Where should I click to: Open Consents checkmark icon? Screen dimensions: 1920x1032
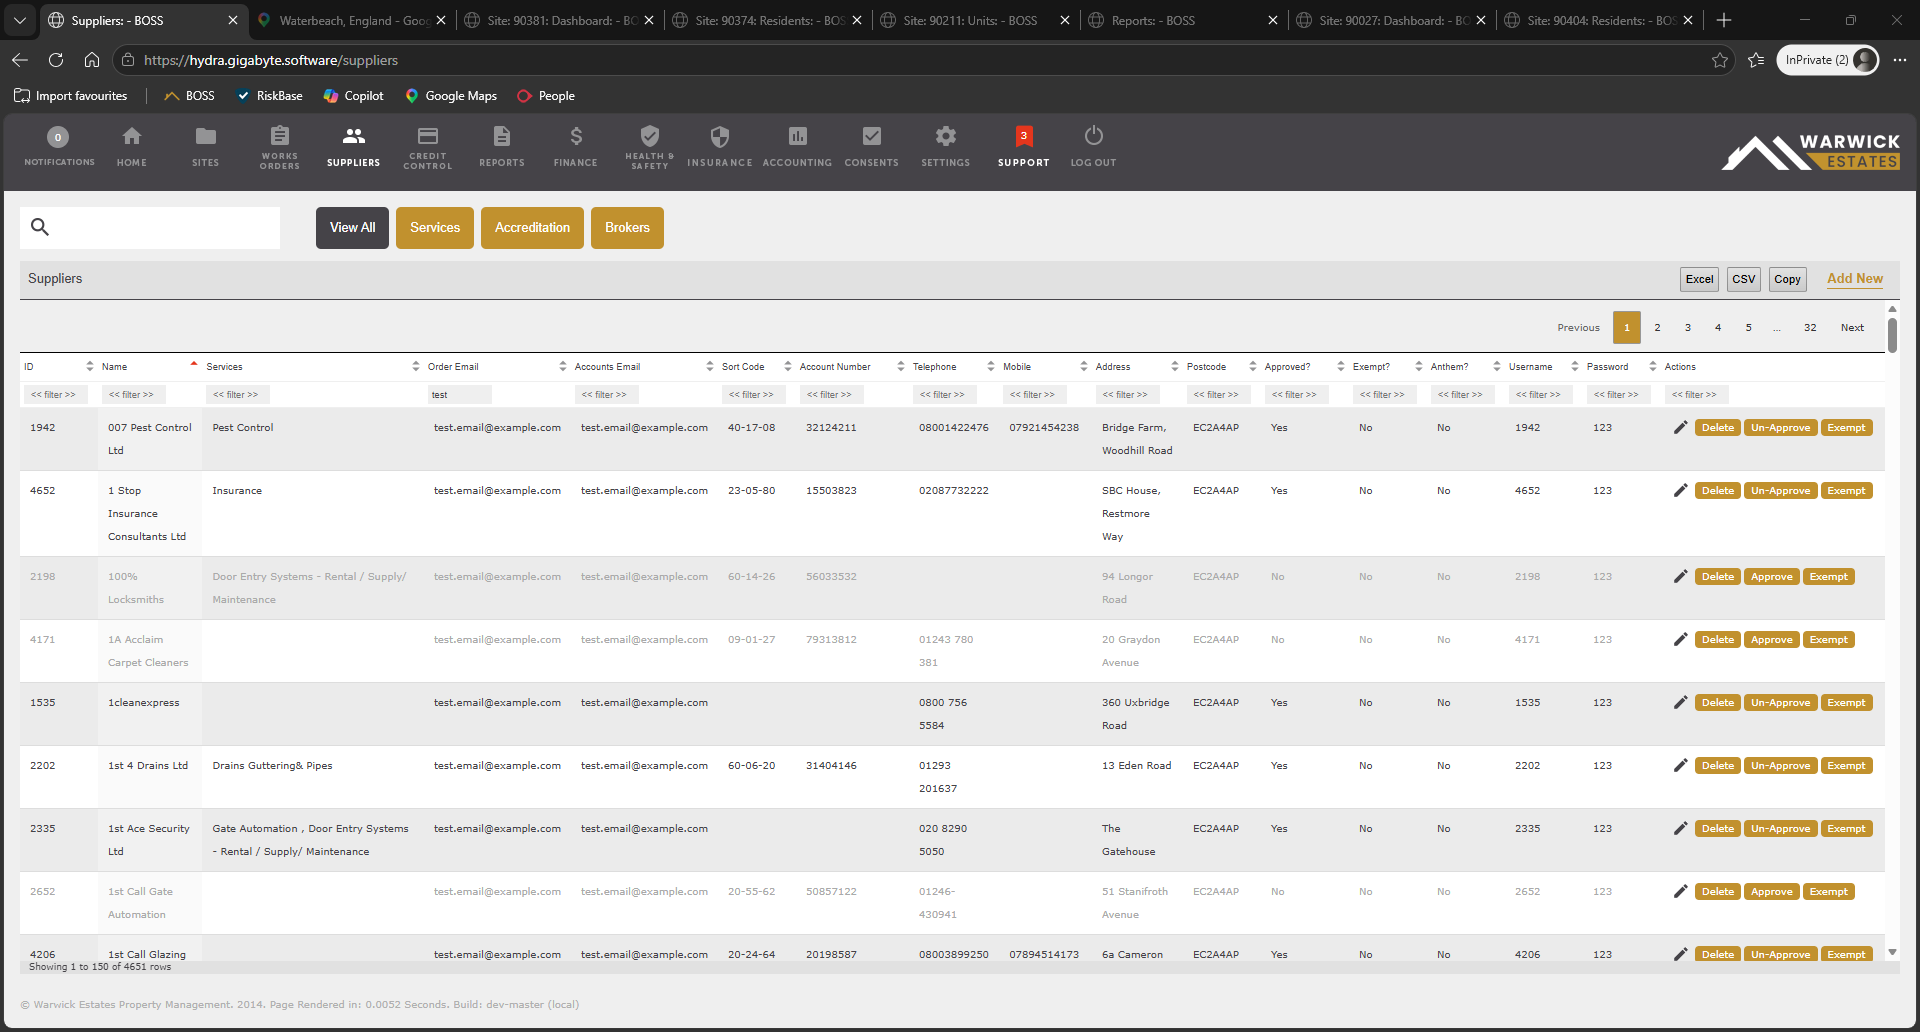(872, 136)
